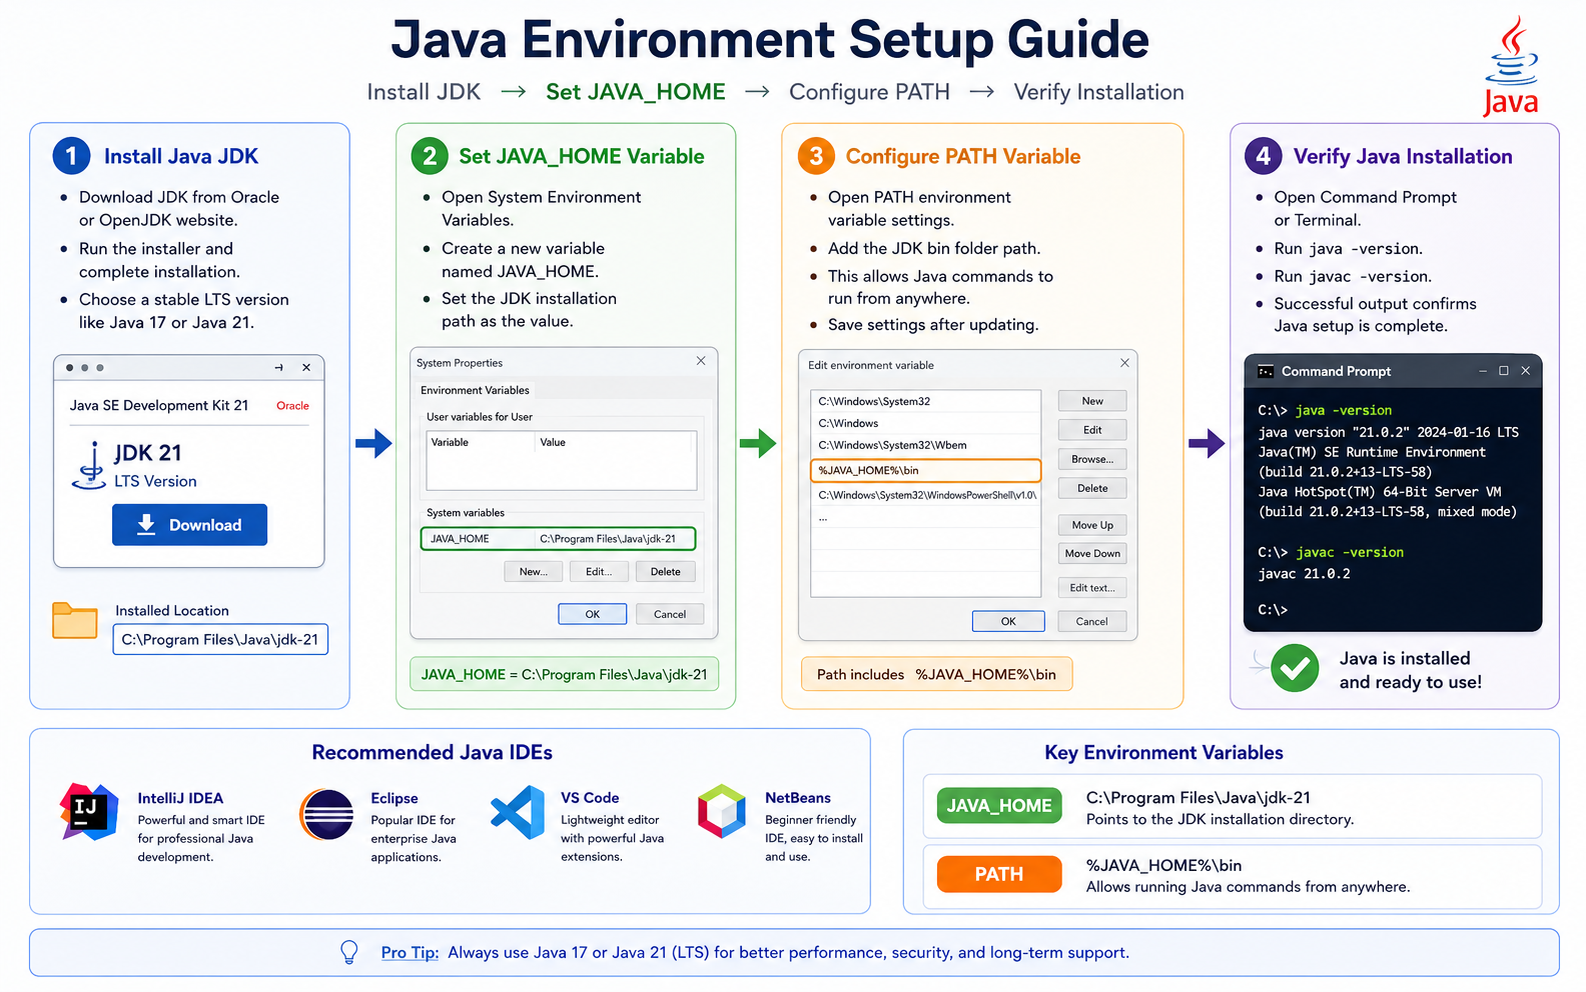Click the VS Code logo icon
The width and height of the screenshot is (1586, 992).
coord(518,812)
